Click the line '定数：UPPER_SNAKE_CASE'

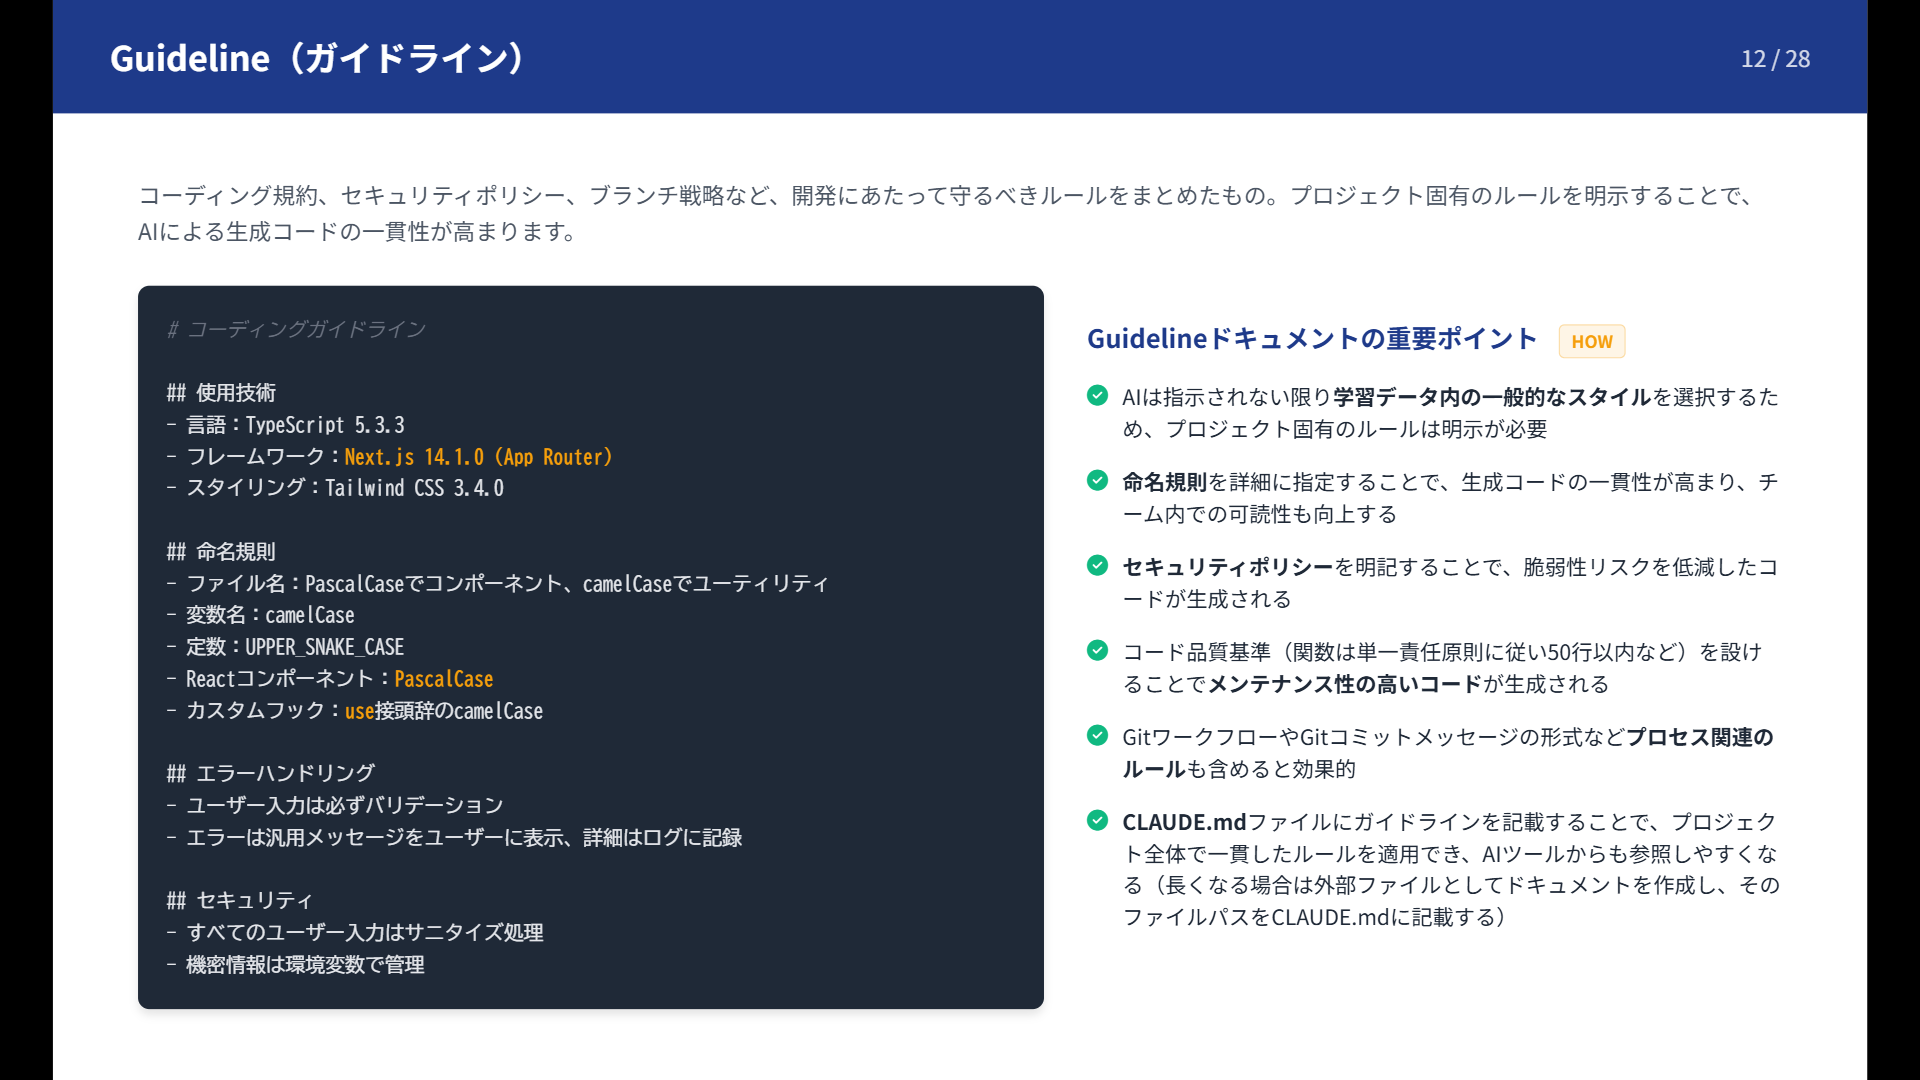coord(285,647)
